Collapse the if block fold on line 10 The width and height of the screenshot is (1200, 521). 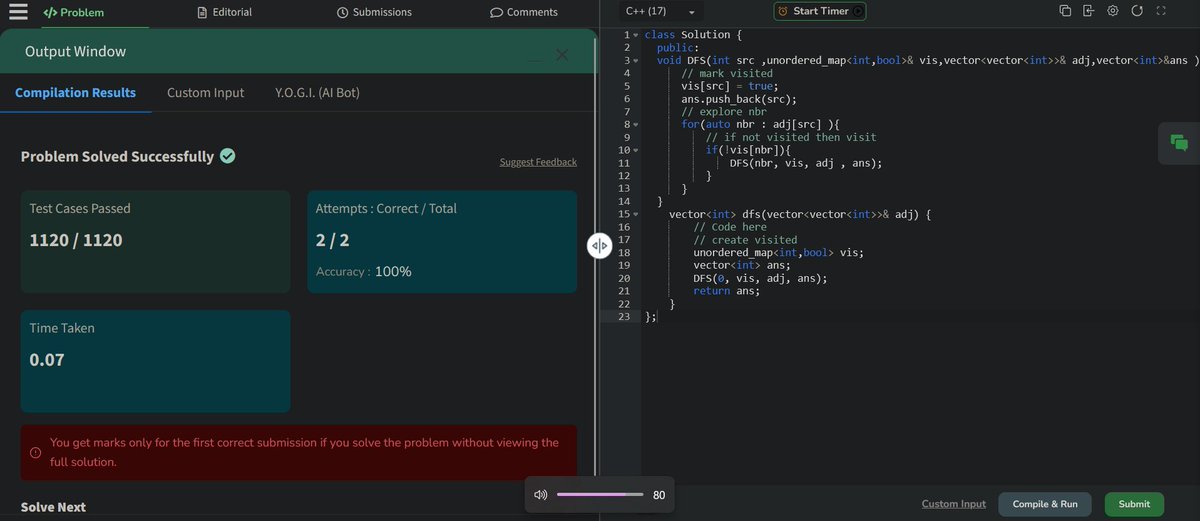tap(636, 150)
